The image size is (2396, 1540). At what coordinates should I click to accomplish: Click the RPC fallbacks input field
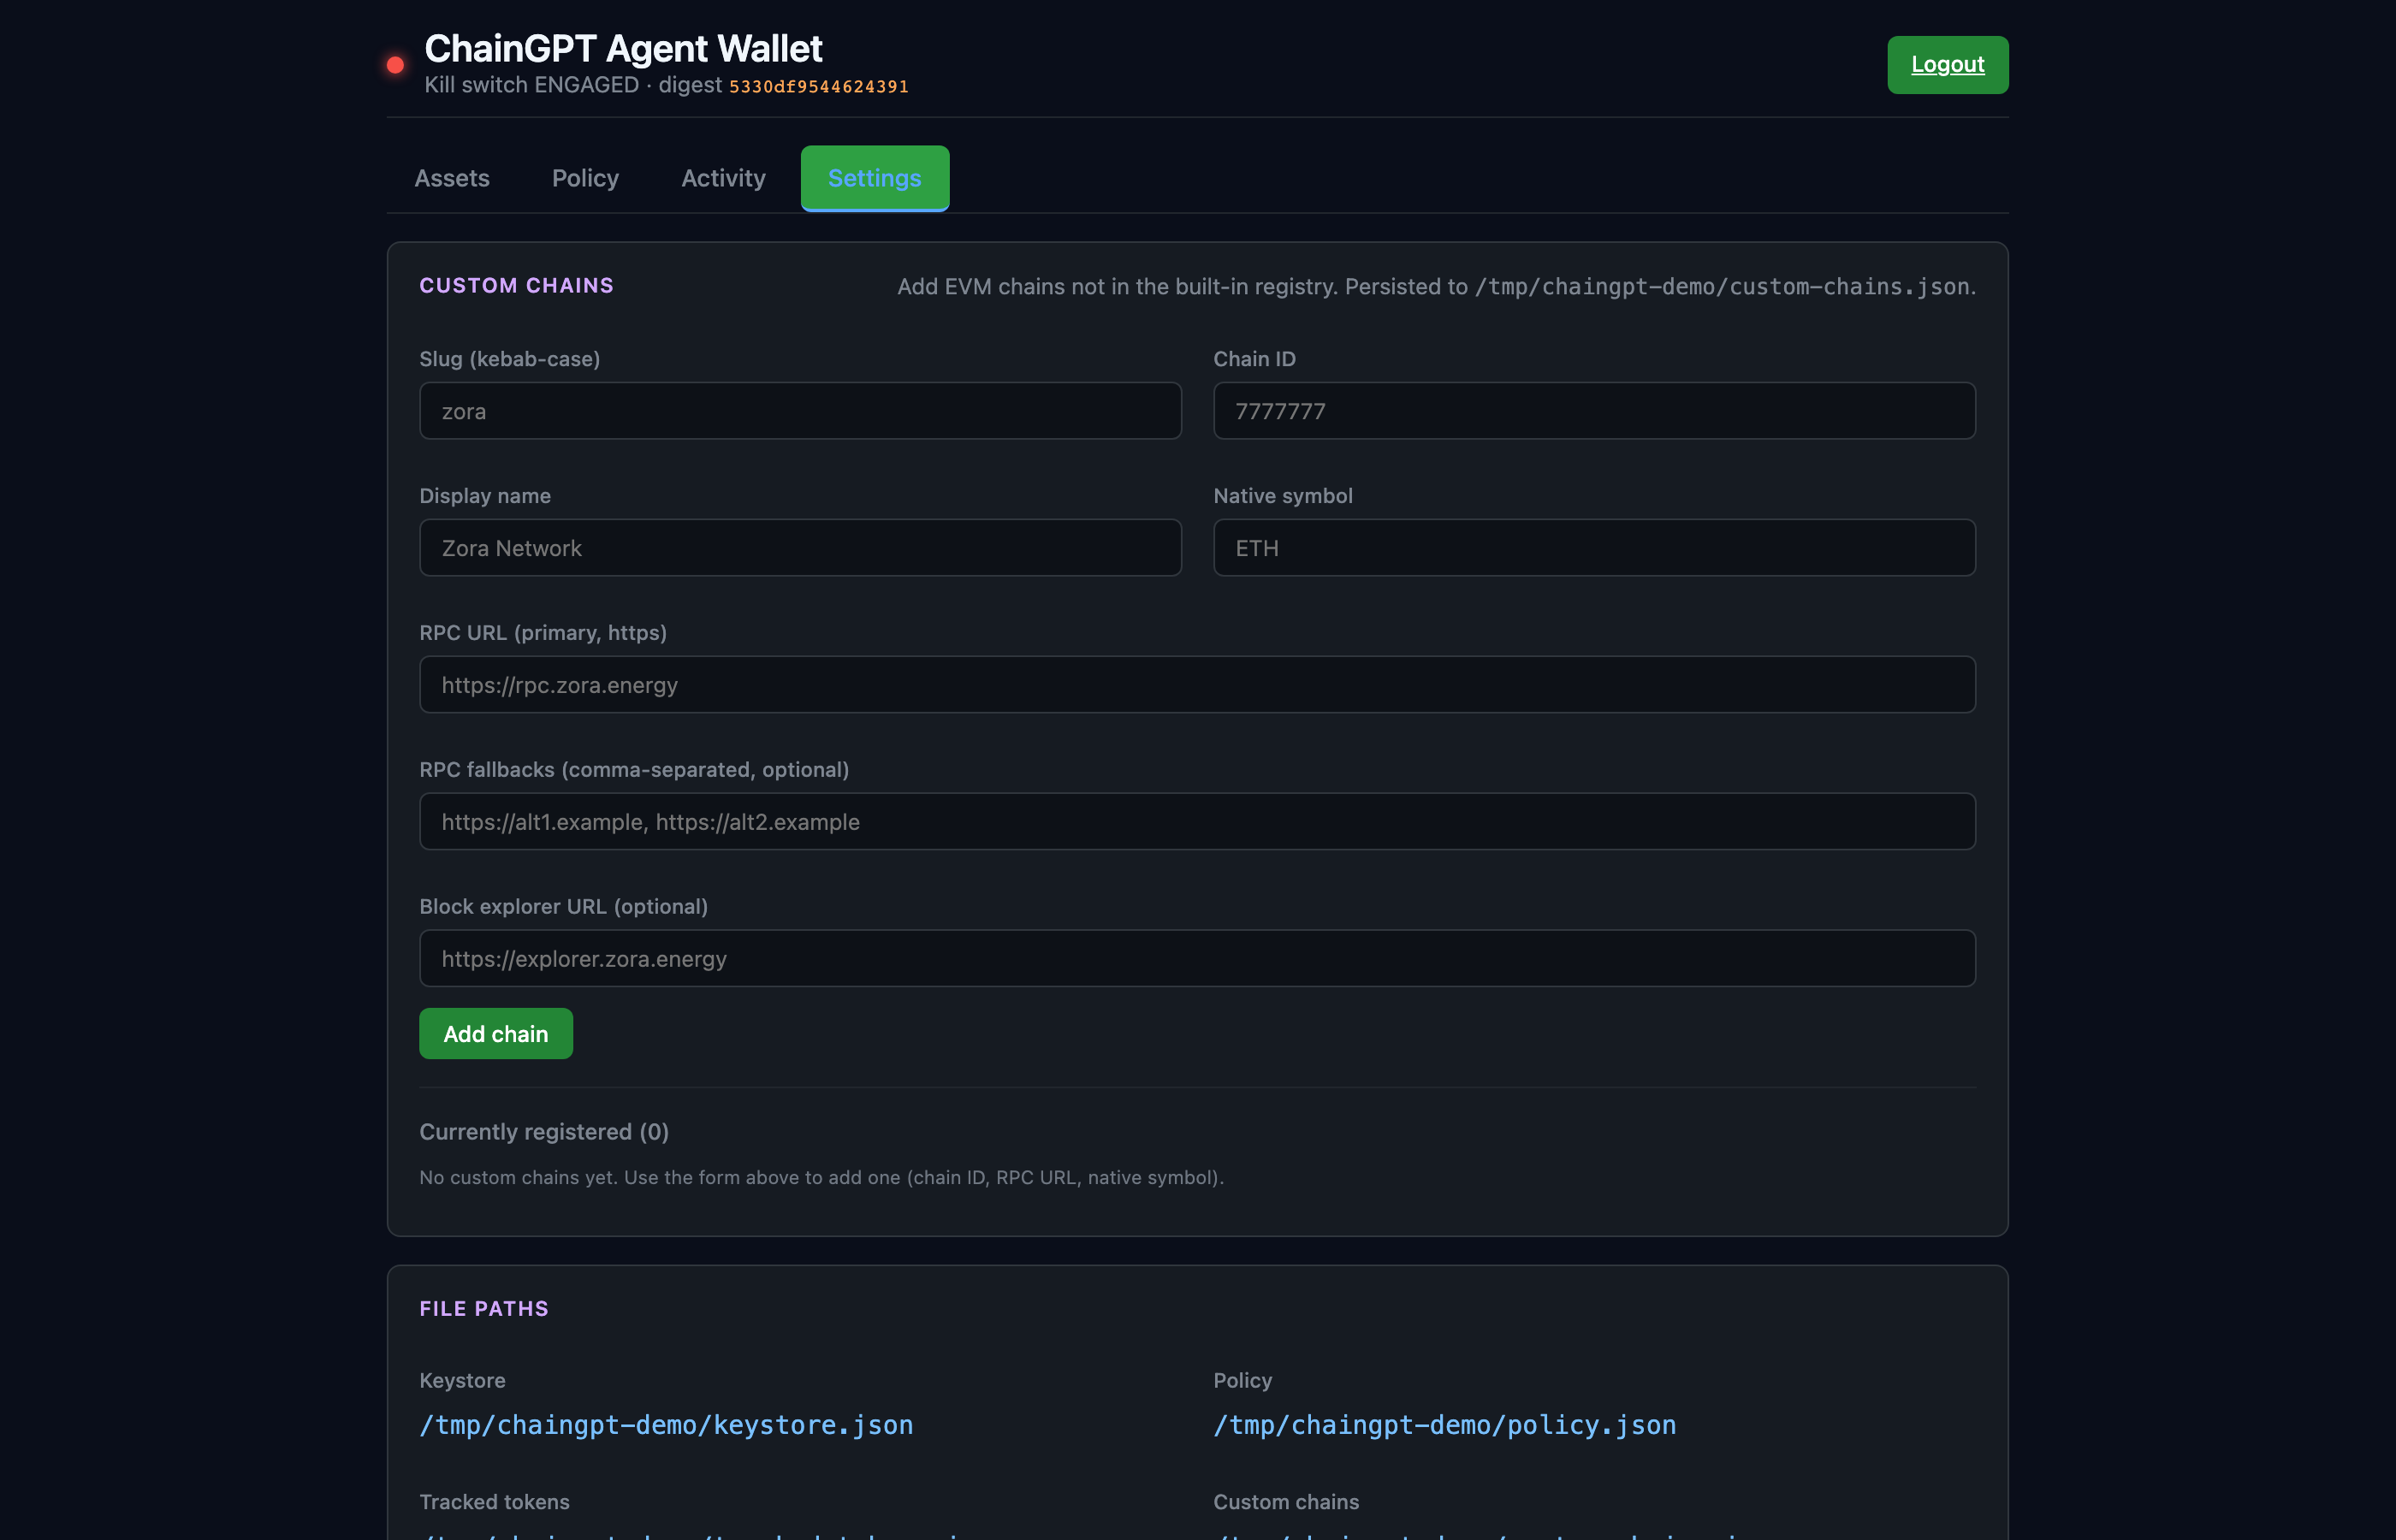[1197, 822]
